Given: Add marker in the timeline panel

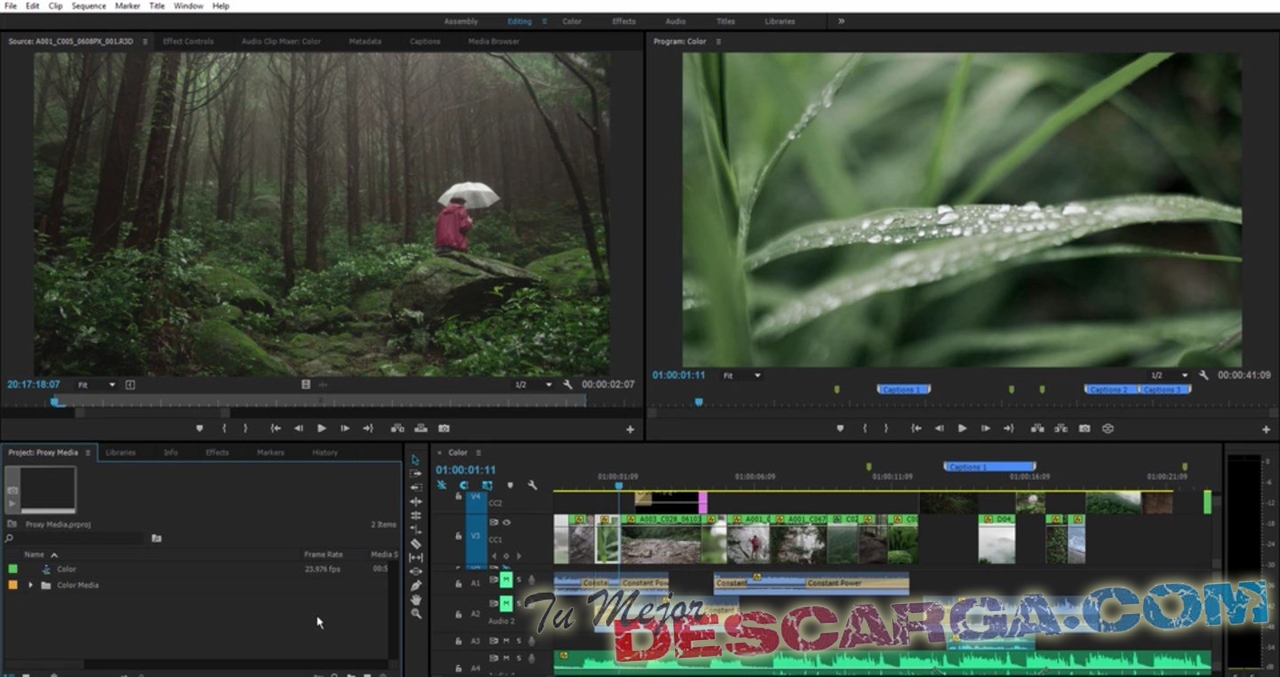Looking at the screenshot, I should coord(510,485).
